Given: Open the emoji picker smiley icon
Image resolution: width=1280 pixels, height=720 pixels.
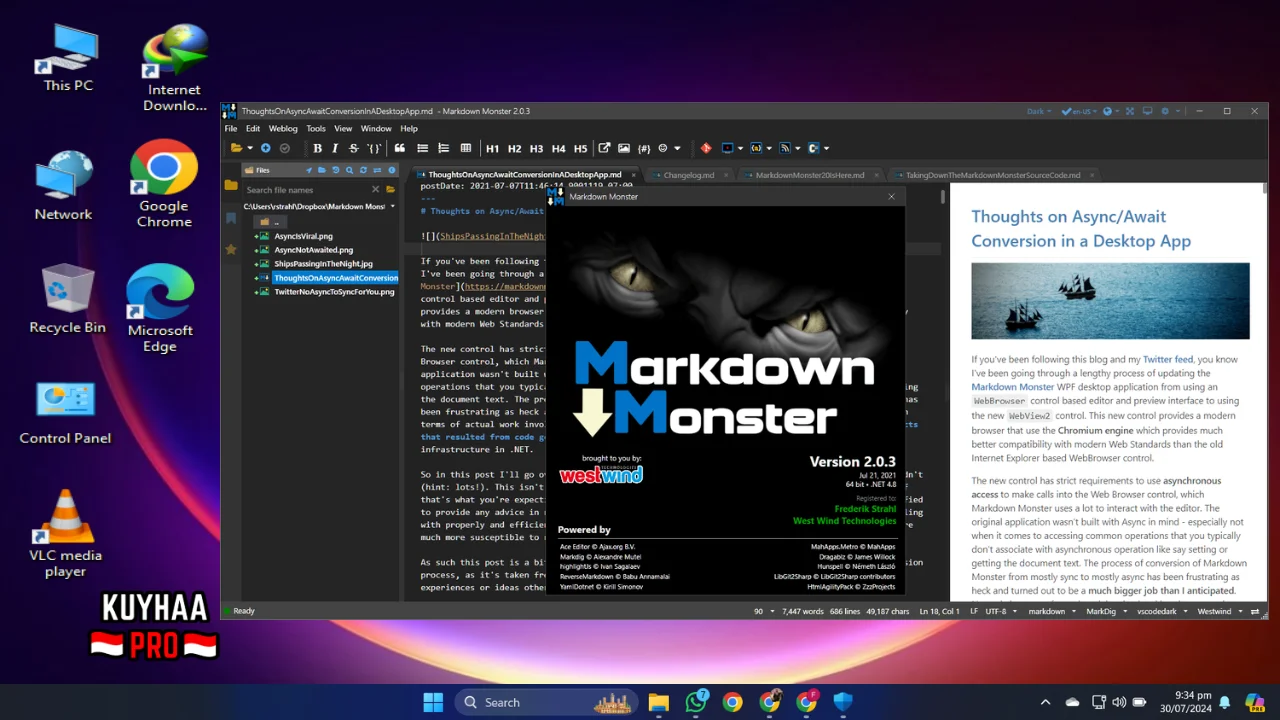Looking at the screenshot, I should click(662, 148).
